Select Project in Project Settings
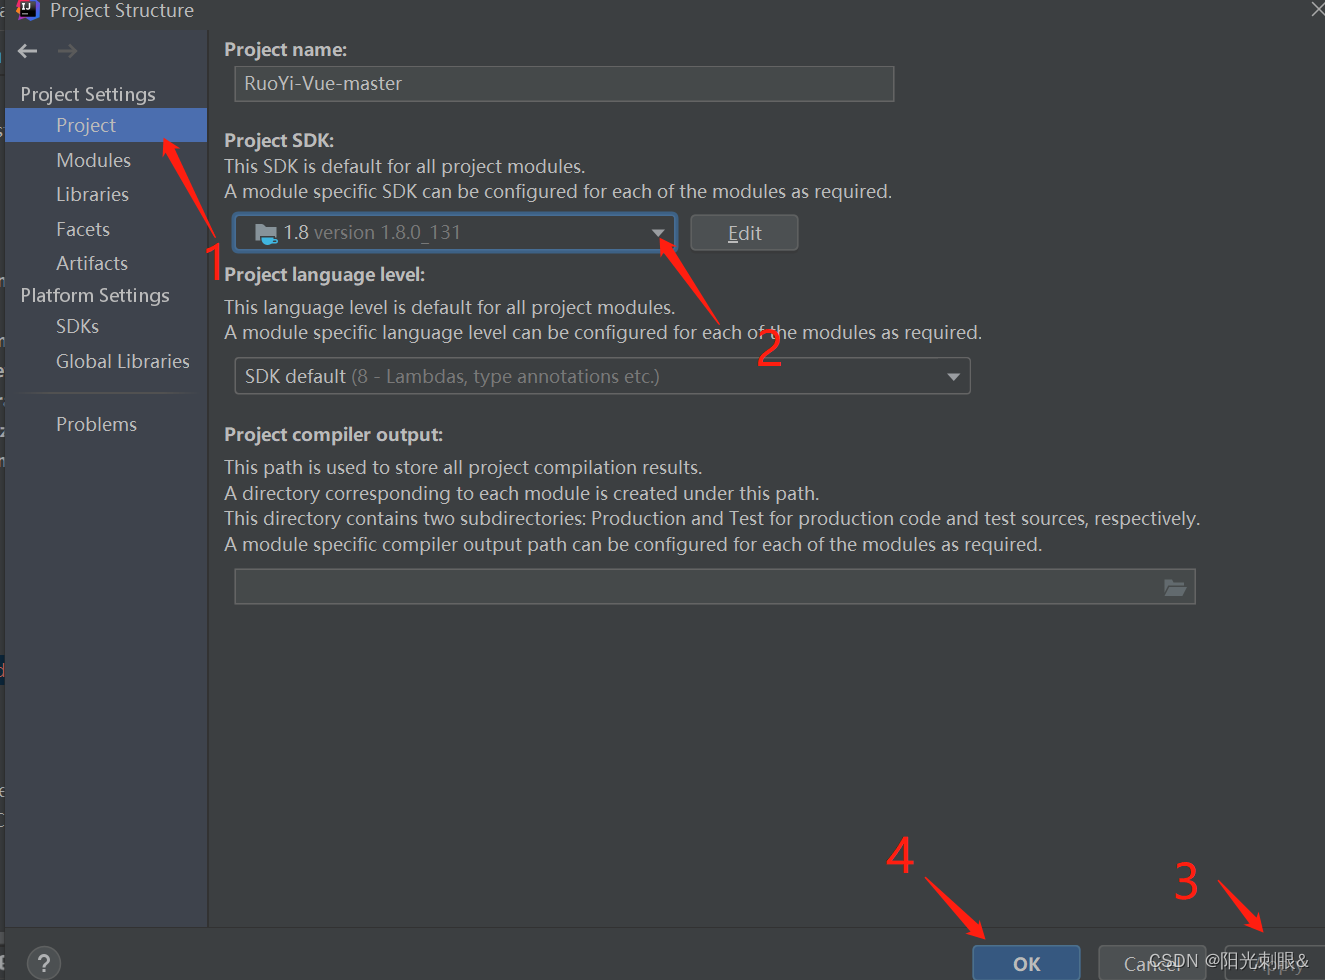1325x980 pixels. tap(106, 125)
